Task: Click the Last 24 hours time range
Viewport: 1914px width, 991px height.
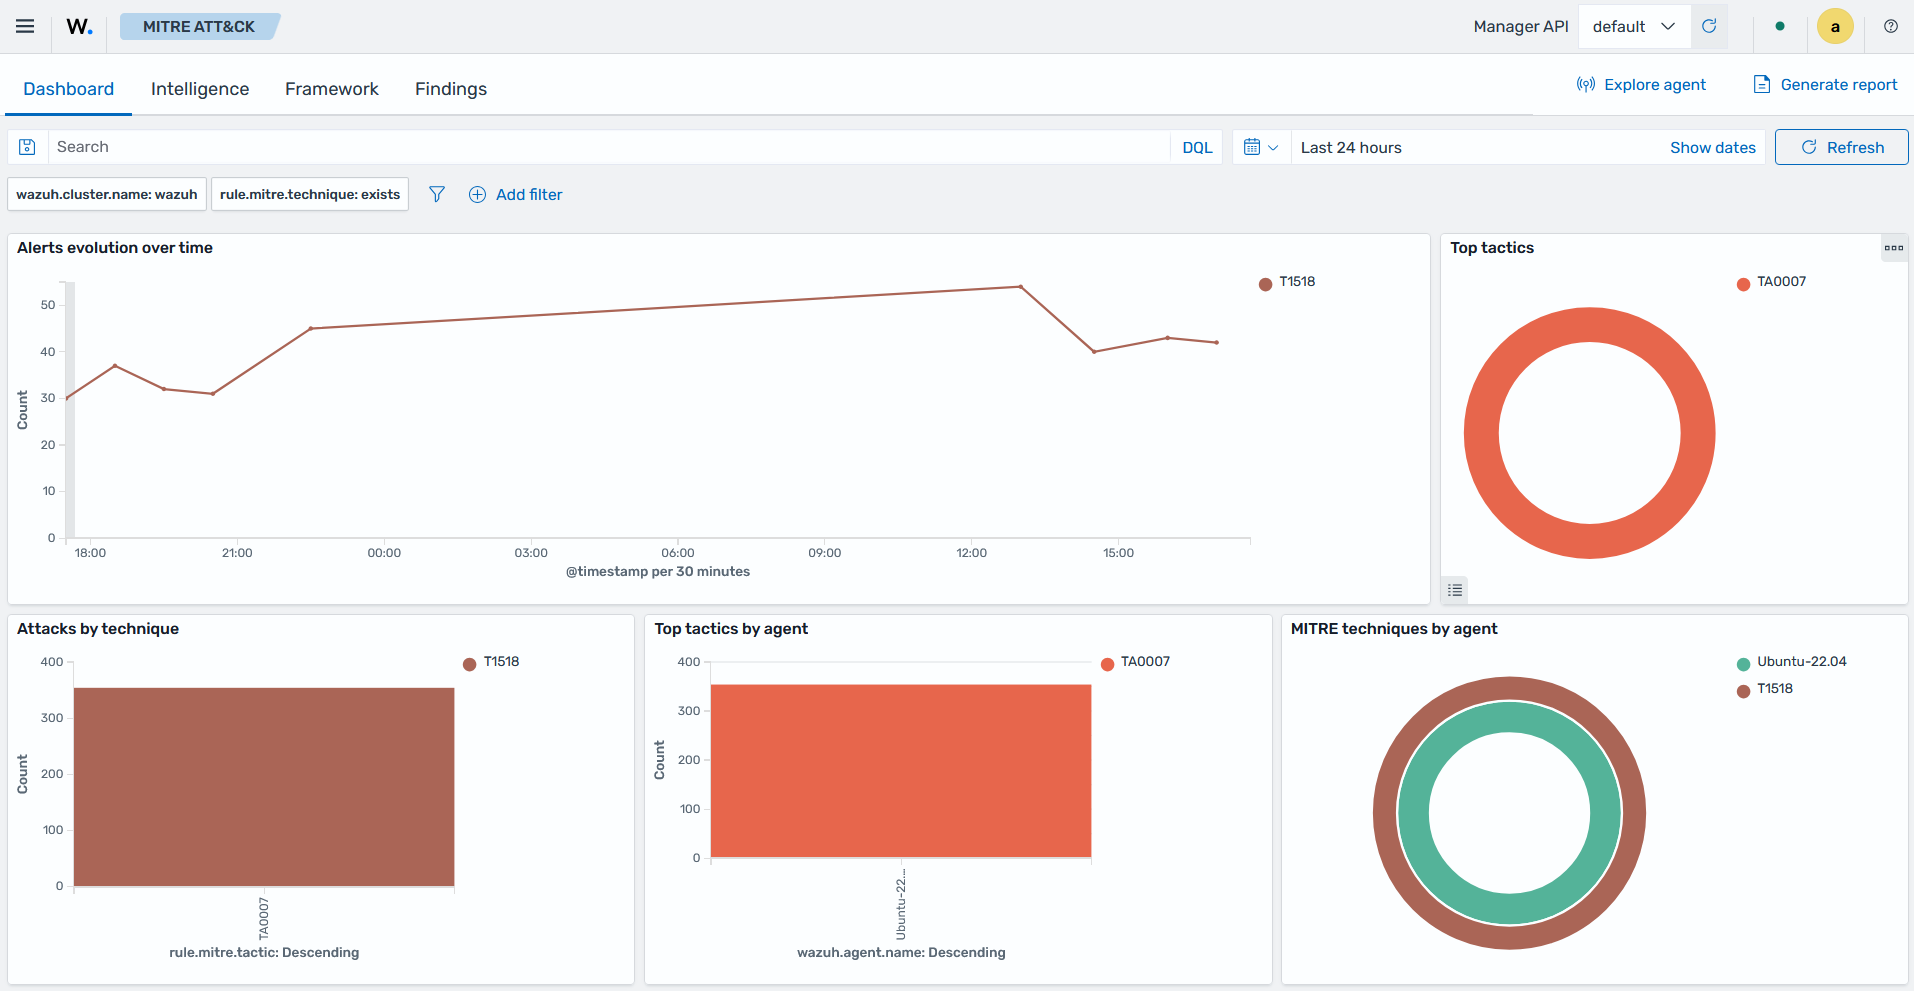Action: click(x=1351, y=148)
